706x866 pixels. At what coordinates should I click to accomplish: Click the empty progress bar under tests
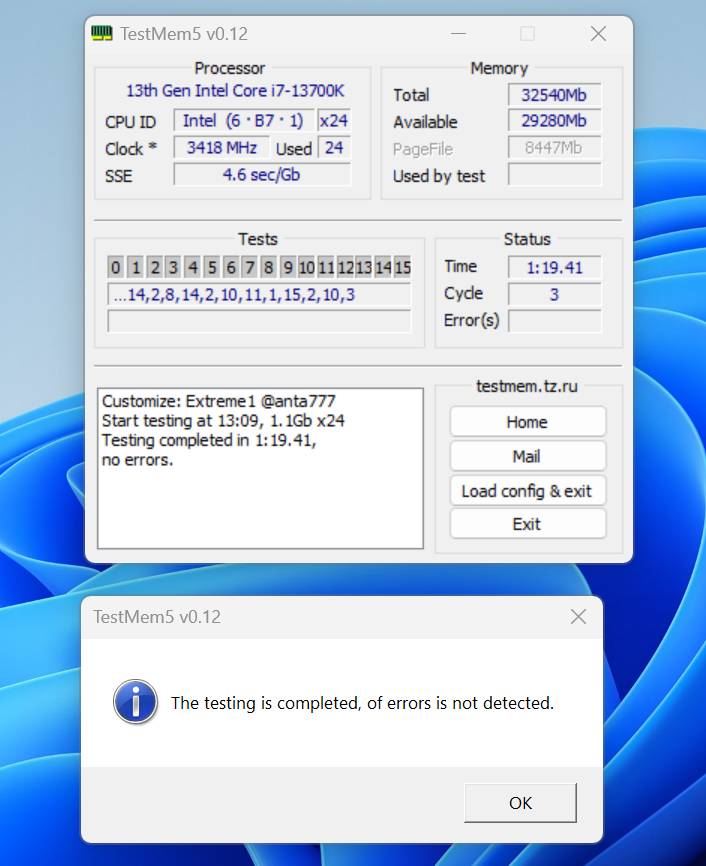pyautogui.click(x=260, y=321)
